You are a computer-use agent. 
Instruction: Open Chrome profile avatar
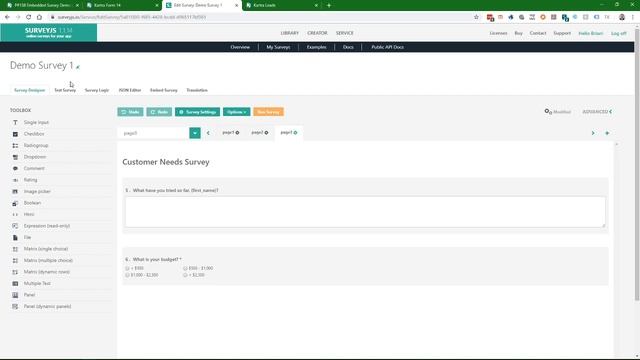click(x=622, y=17)
